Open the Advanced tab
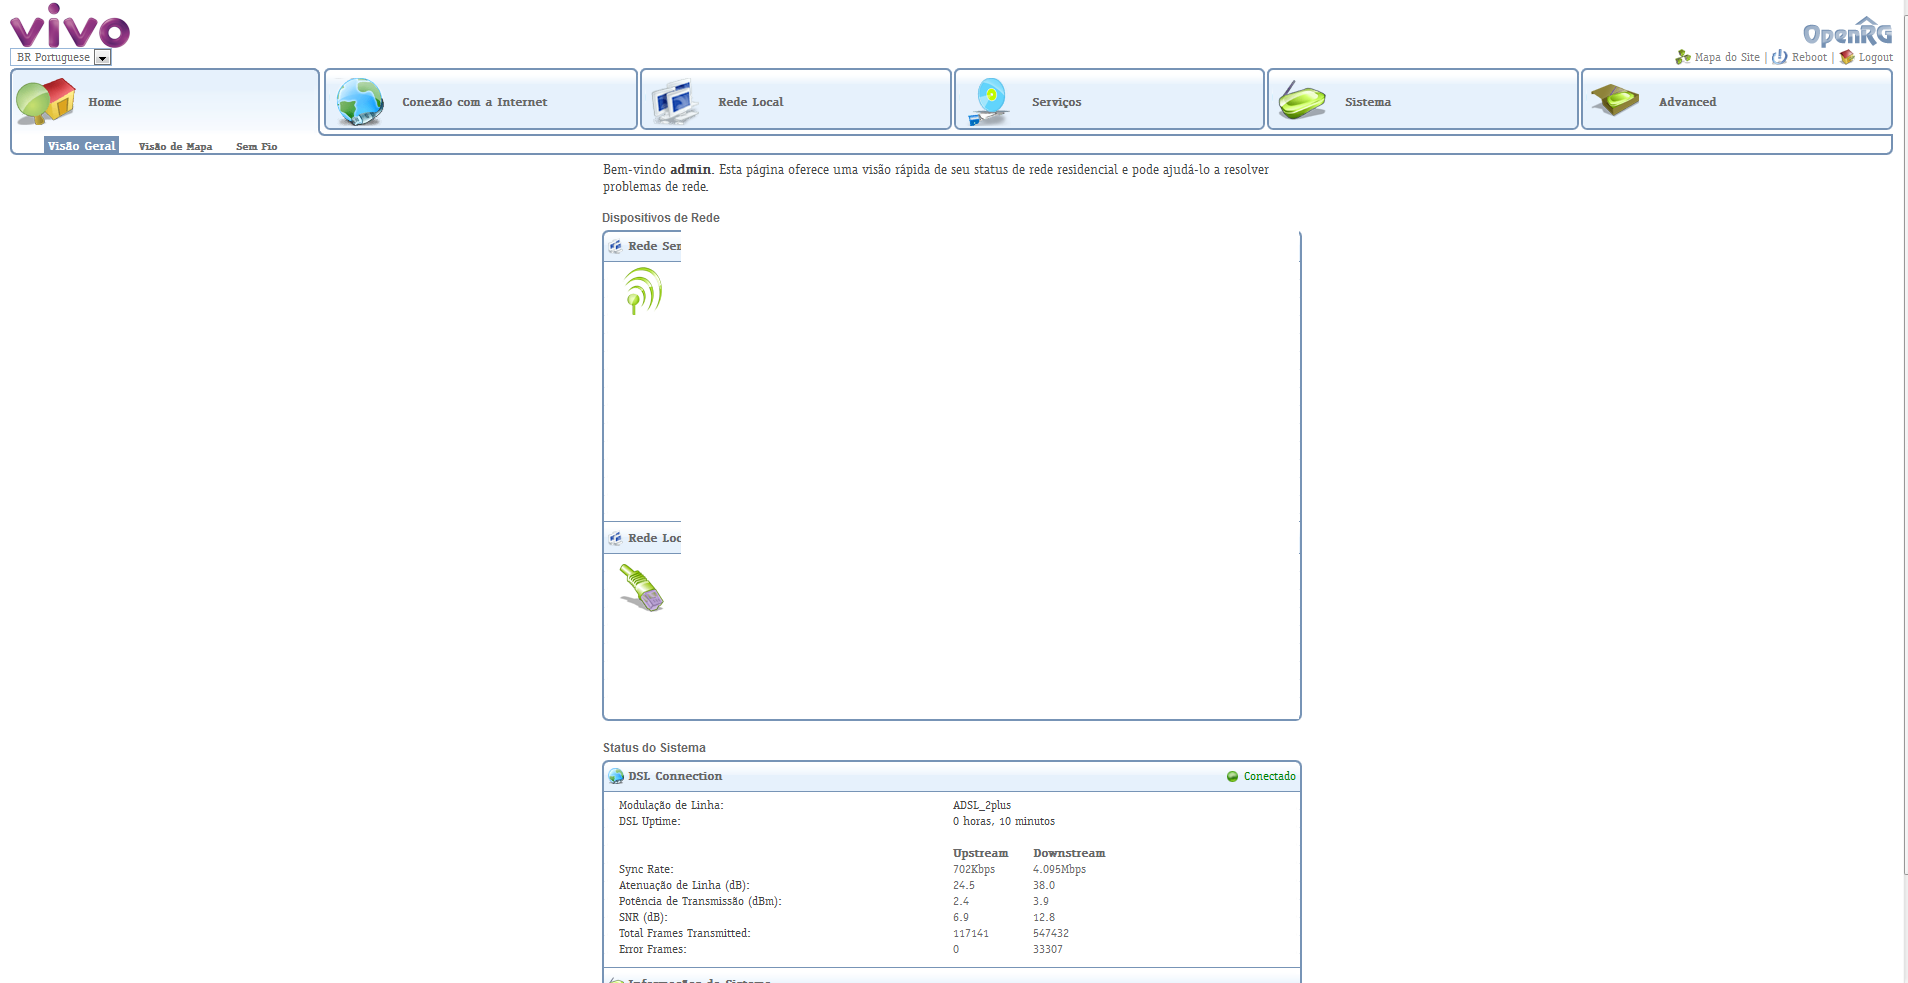 (x=1737, y=99)
